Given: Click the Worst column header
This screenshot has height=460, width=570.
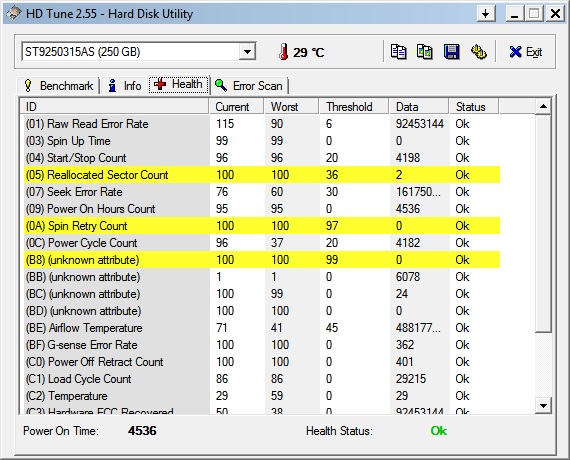Looking at the screenshot, I should (x=291, y=107).
